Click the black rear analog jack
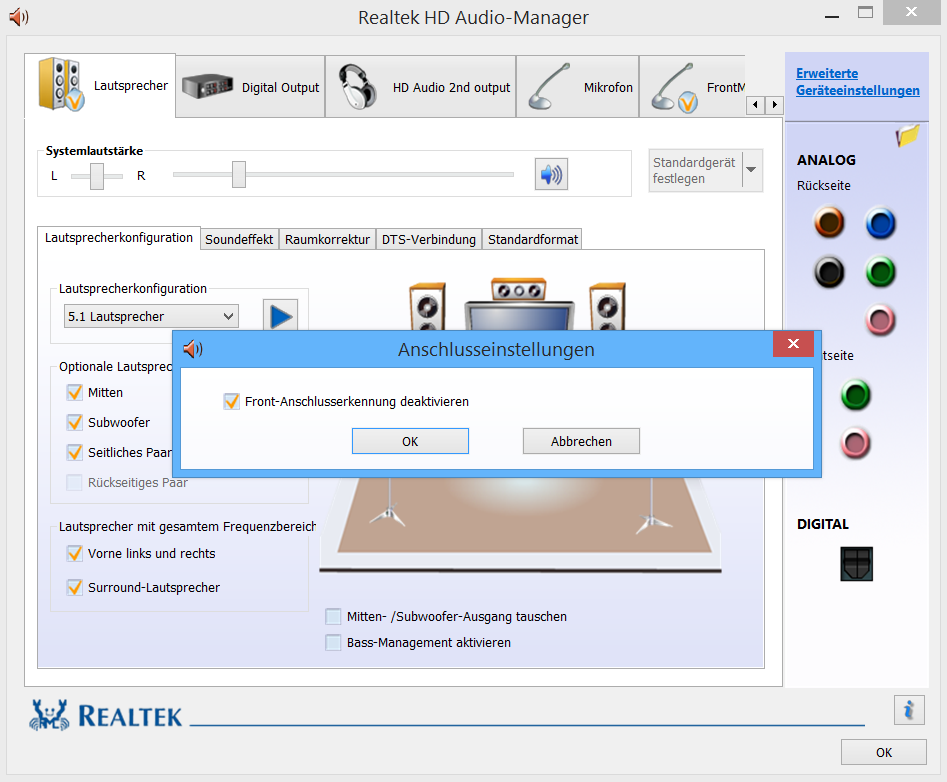Image resolution: width=947 pixels, height=782 pixels. tap(829, 272)
